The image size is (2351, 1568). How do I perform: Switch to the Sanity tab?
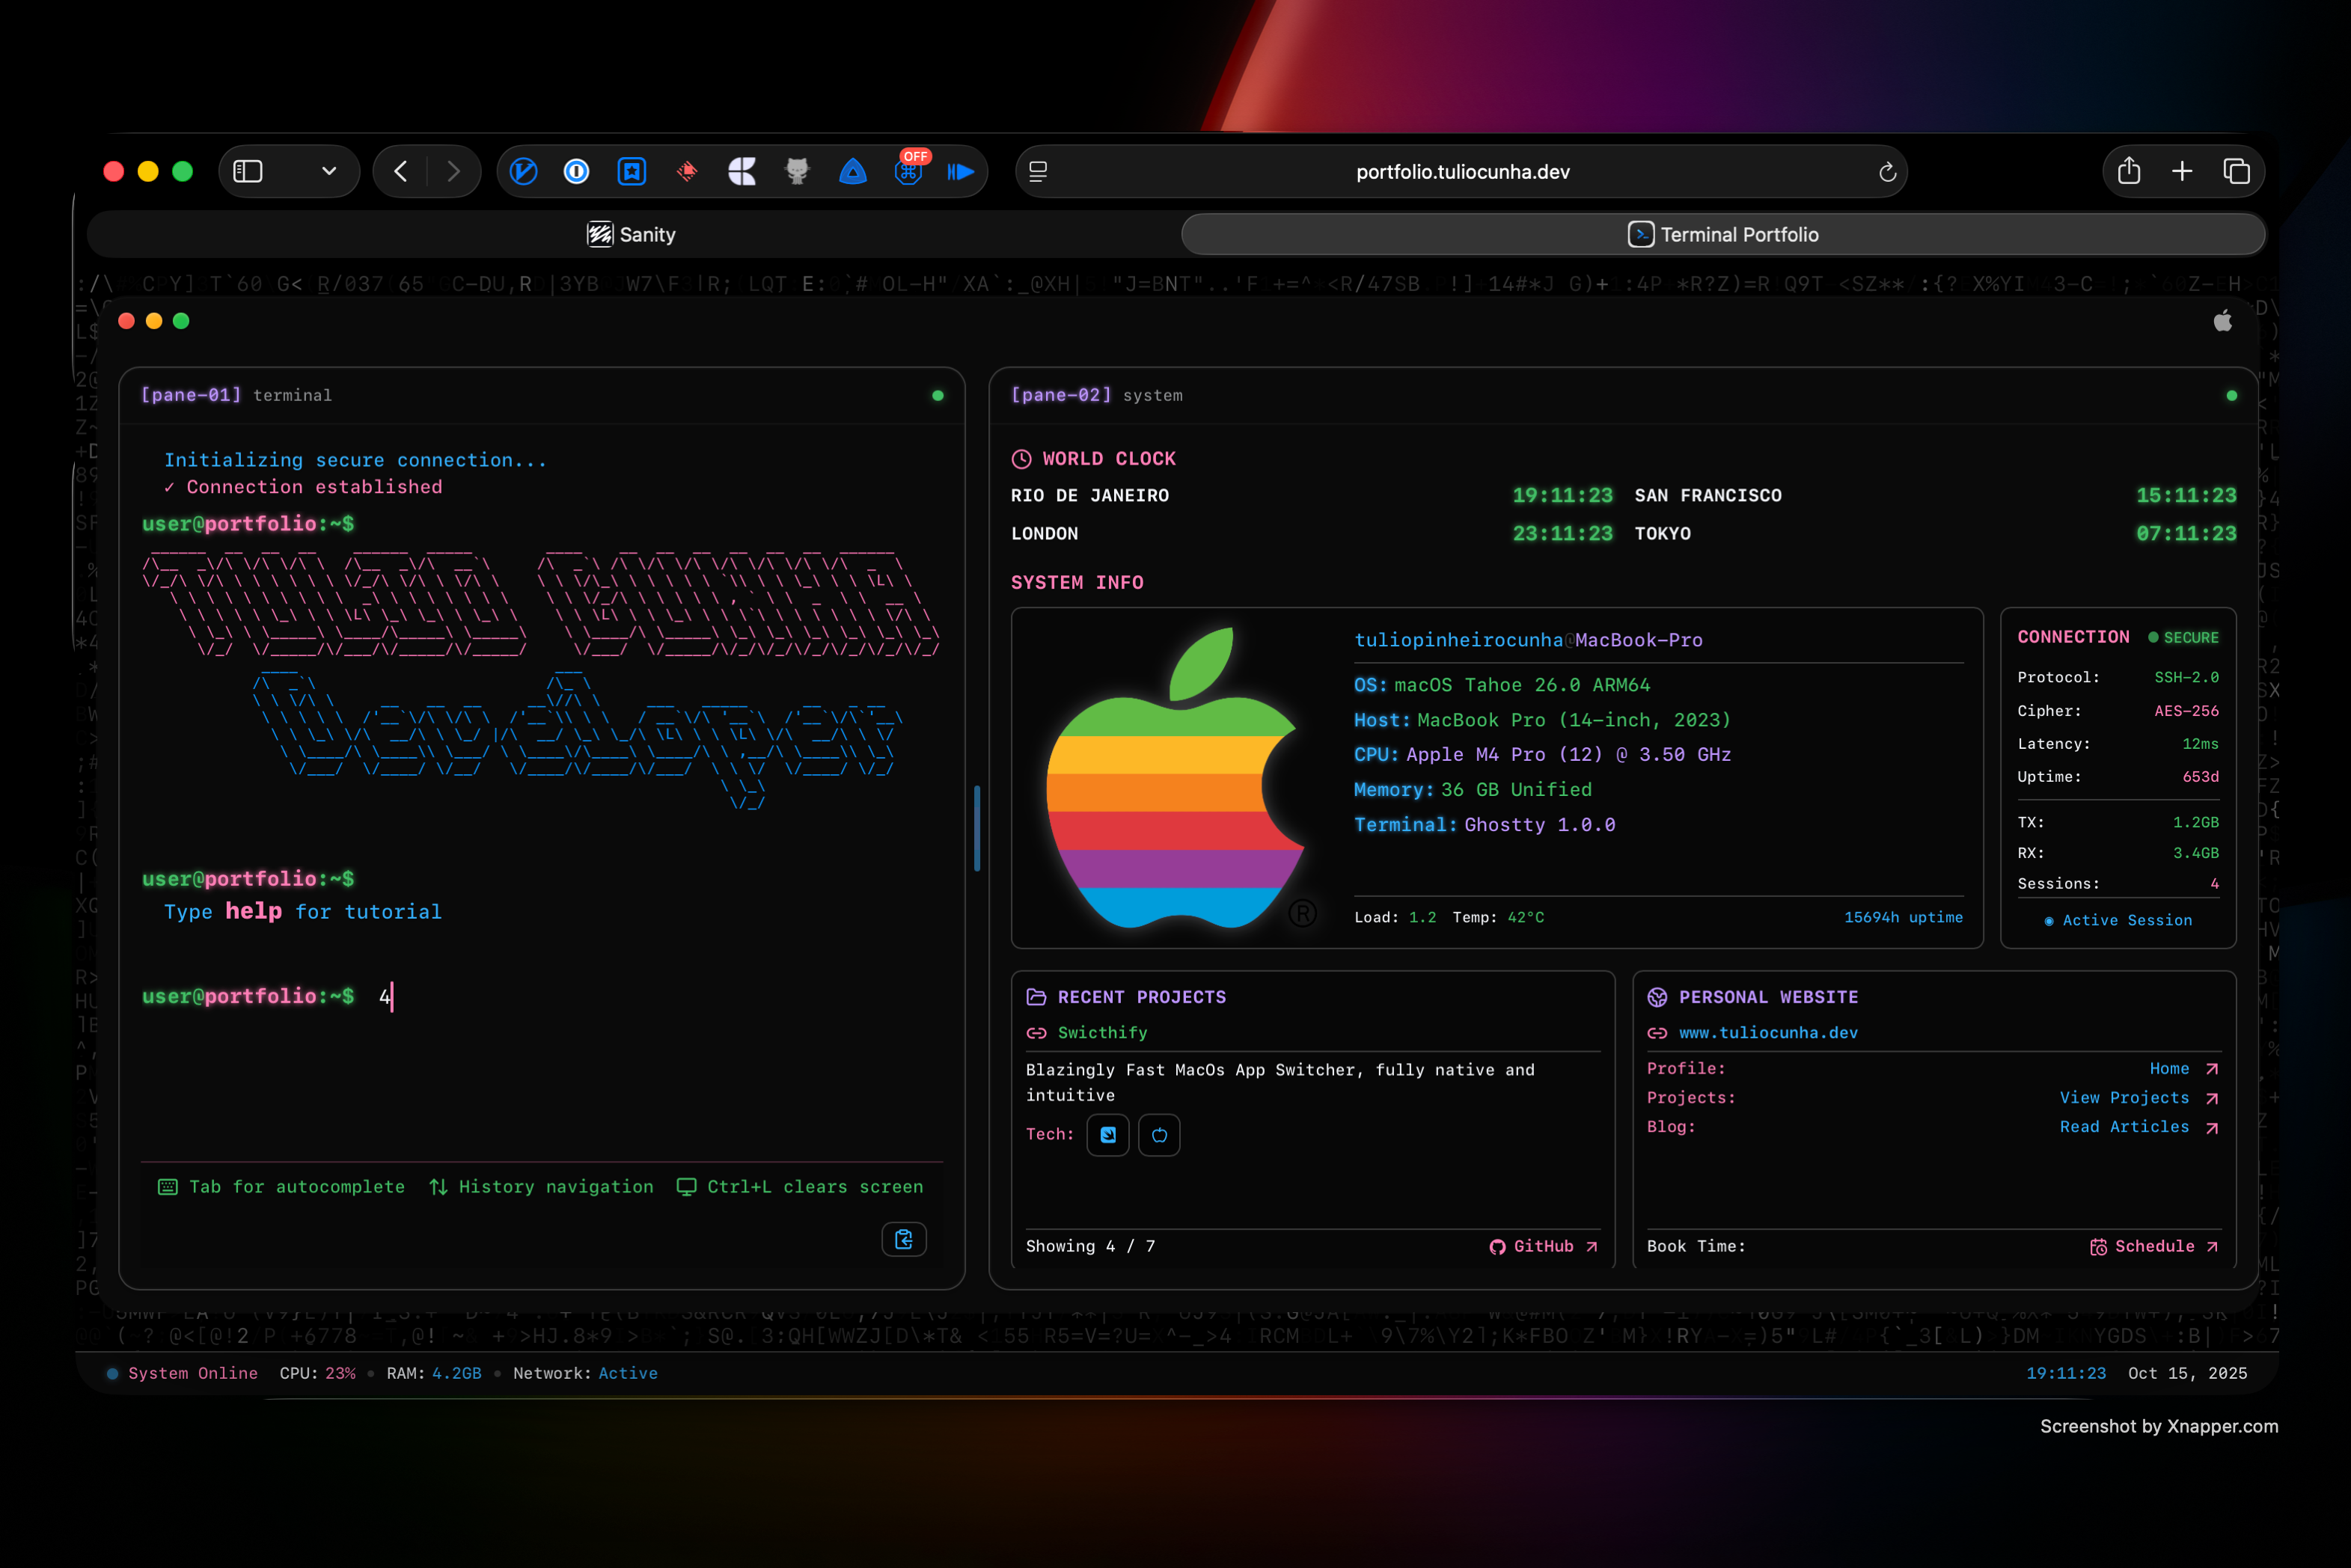coord(632,234)
